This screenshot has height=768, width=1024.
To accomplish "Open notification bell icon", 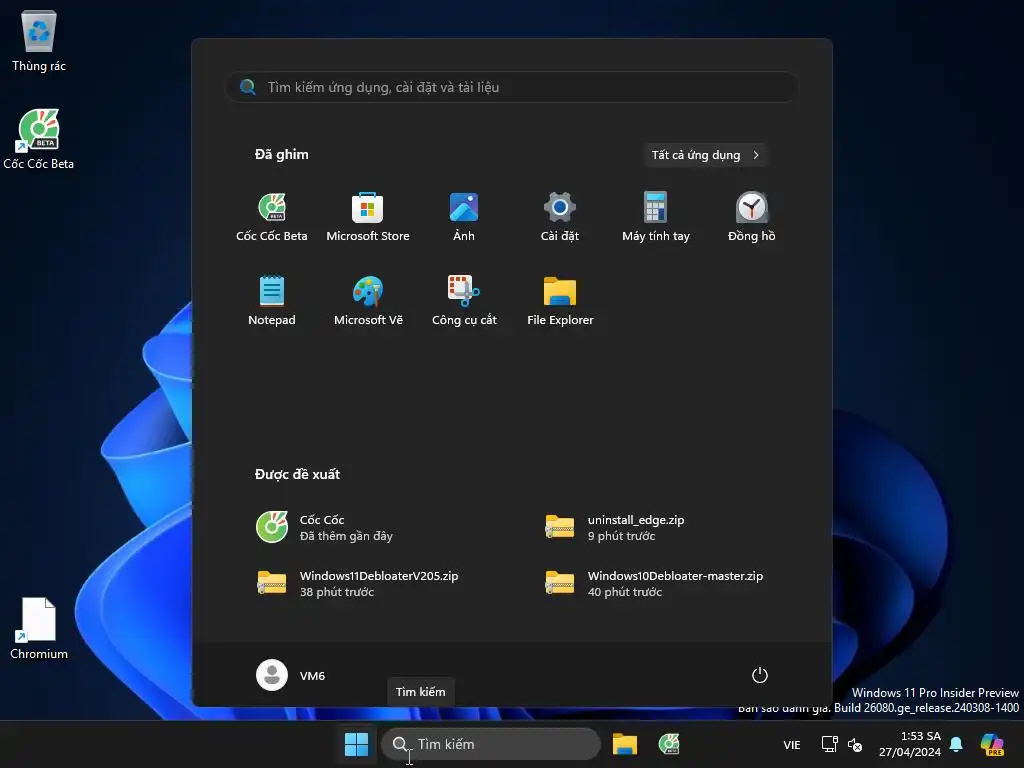I will 956,744.
